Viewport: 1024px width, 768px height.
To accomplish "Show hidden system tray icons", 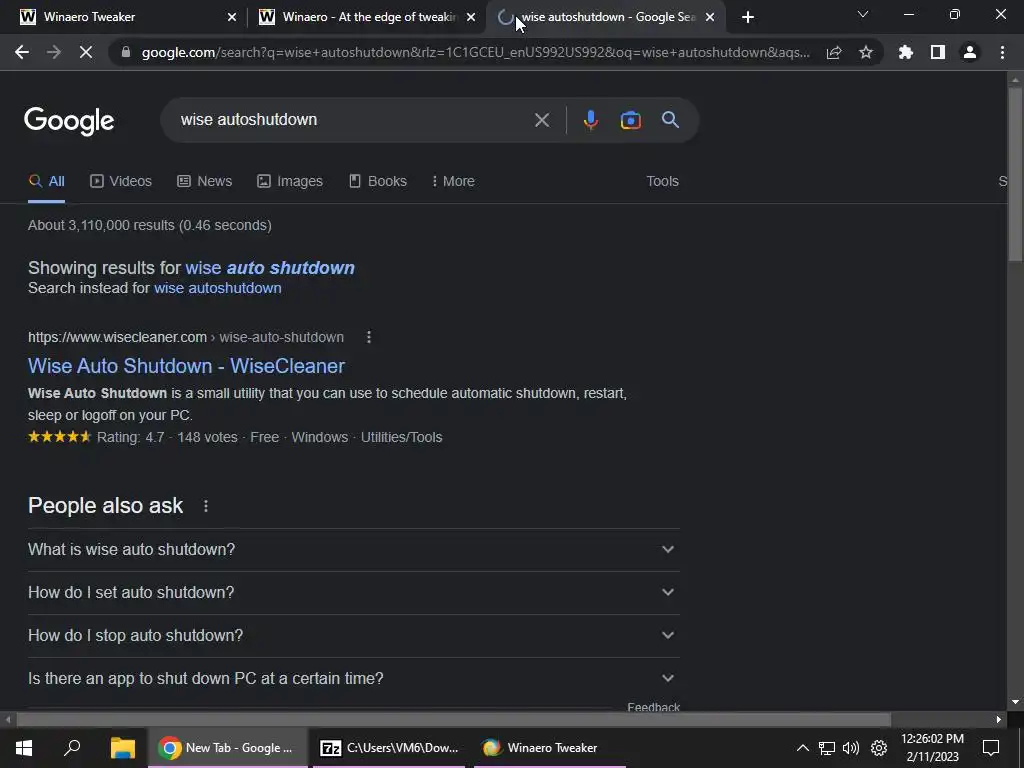I will tap(803, 748).
